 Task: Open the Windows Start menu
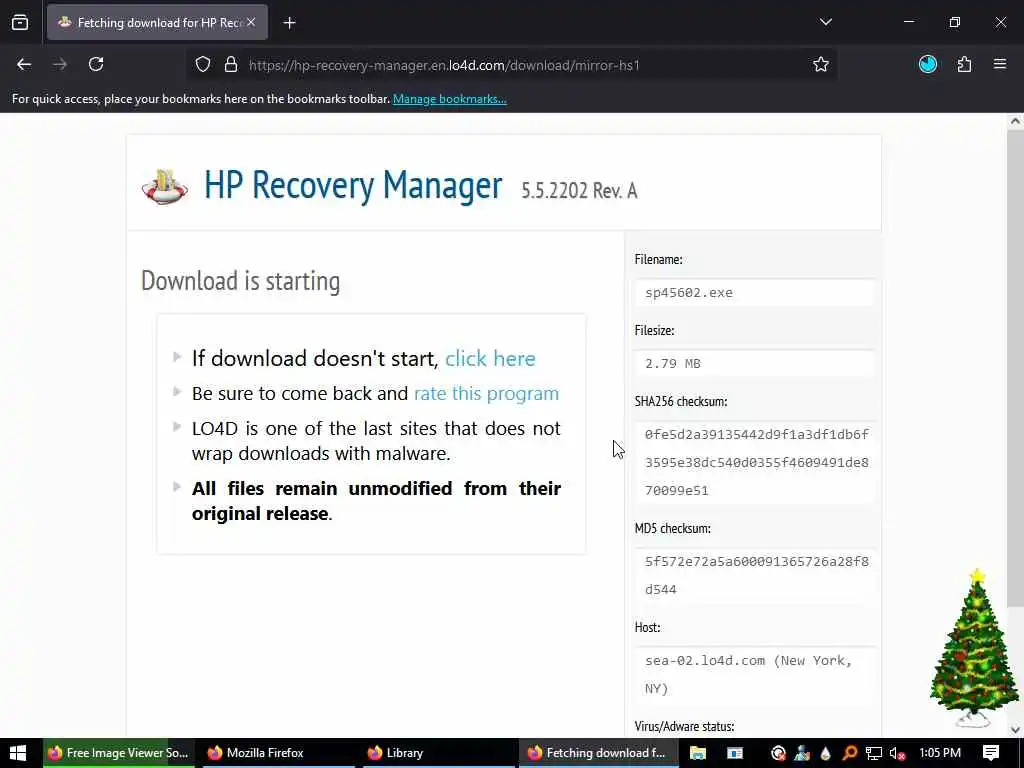pos(18,753)
